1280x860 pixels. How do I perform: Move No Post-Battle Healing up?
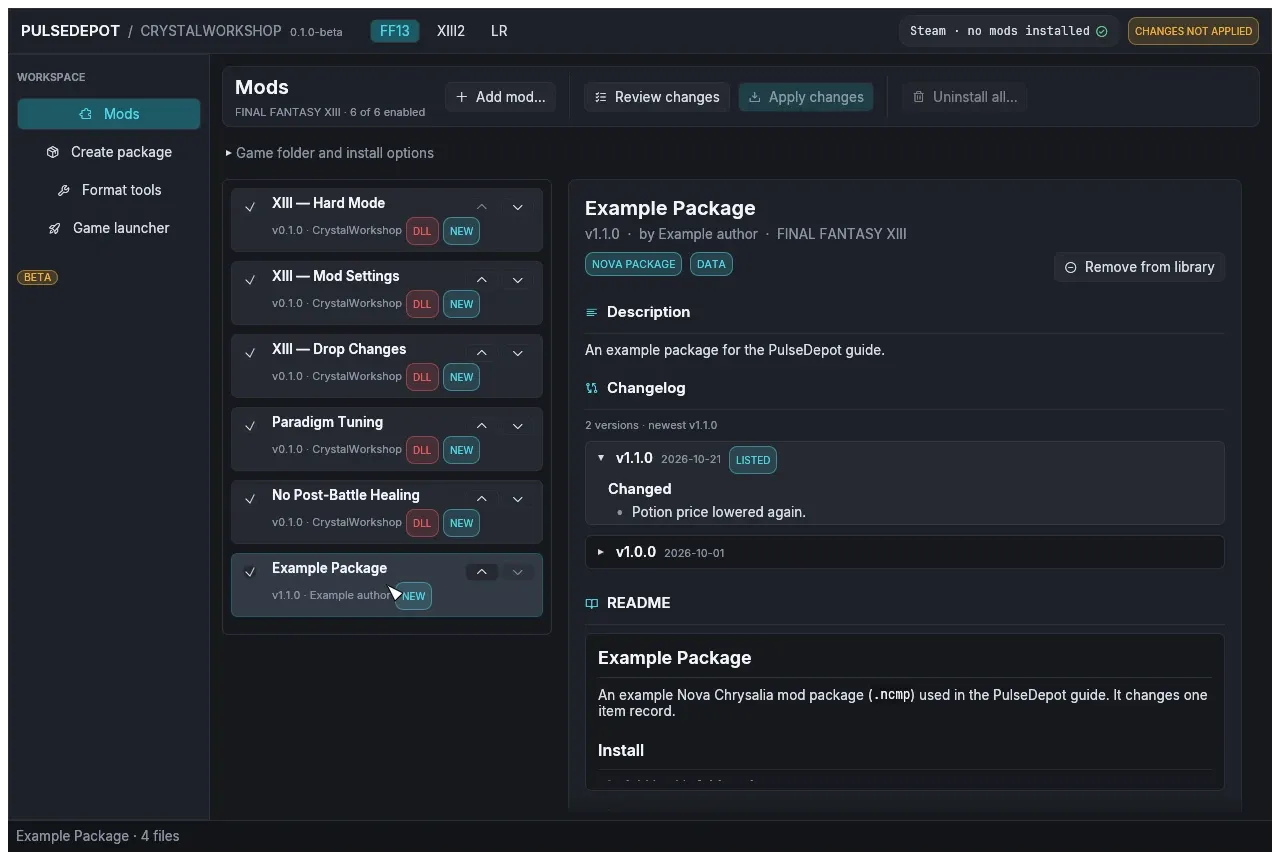pyautogui.click(x=482, y=499)
